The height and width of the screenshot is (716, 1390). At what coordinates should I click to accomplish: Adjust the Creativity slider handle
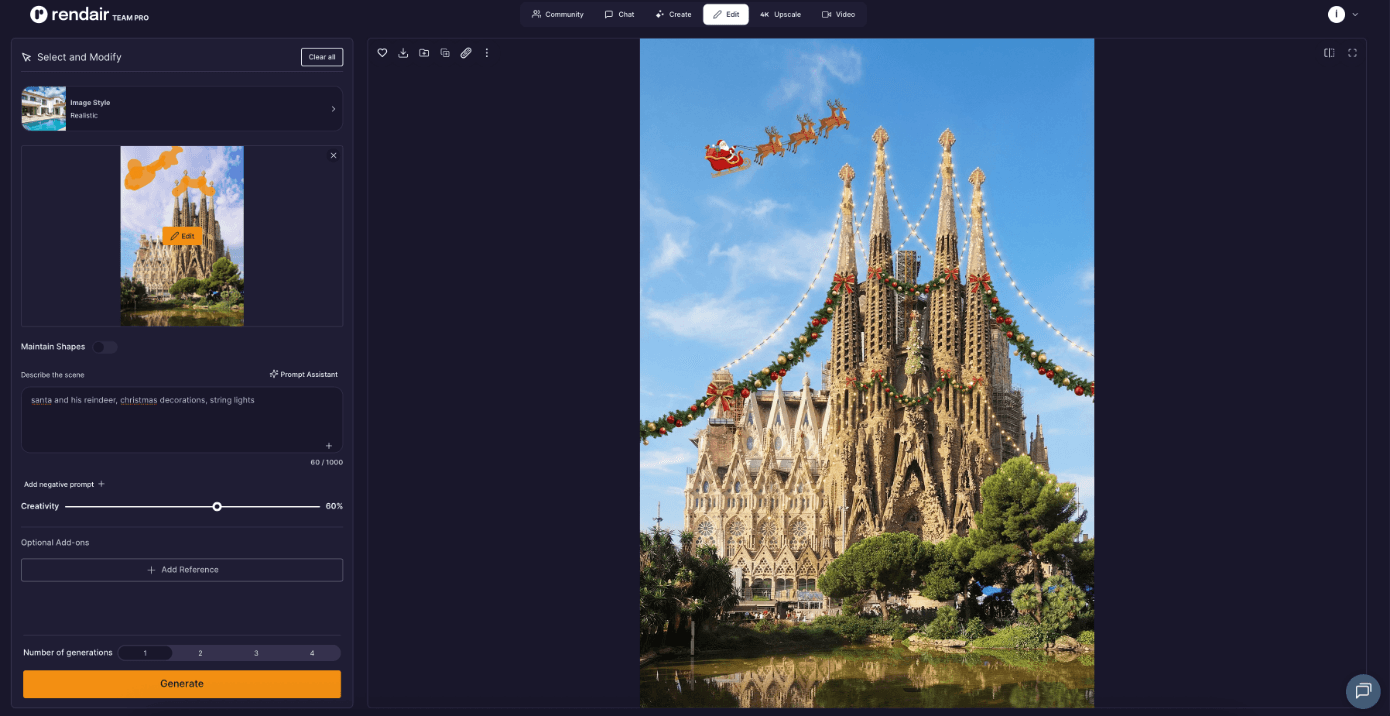pos(217,507)
